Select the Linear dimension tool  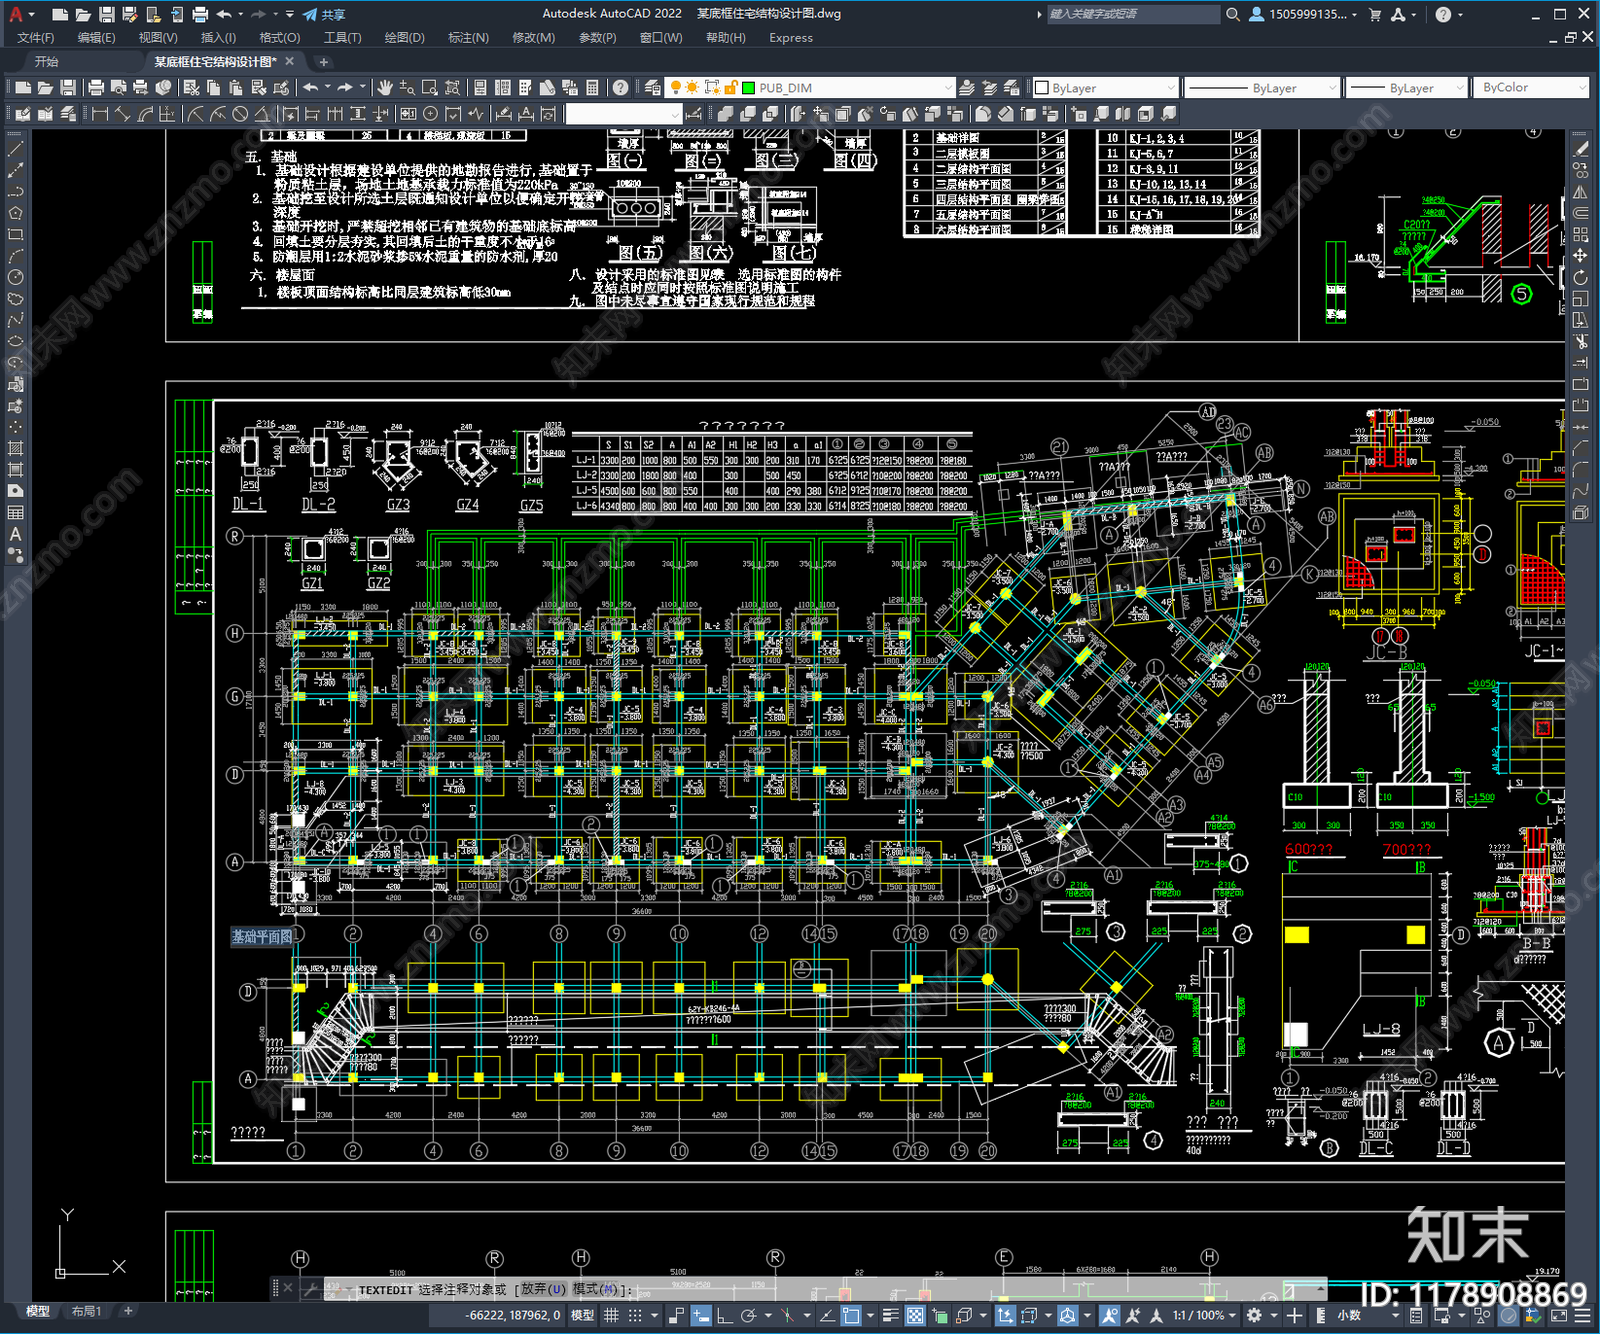pyautogui.click(x=100, y=114)
